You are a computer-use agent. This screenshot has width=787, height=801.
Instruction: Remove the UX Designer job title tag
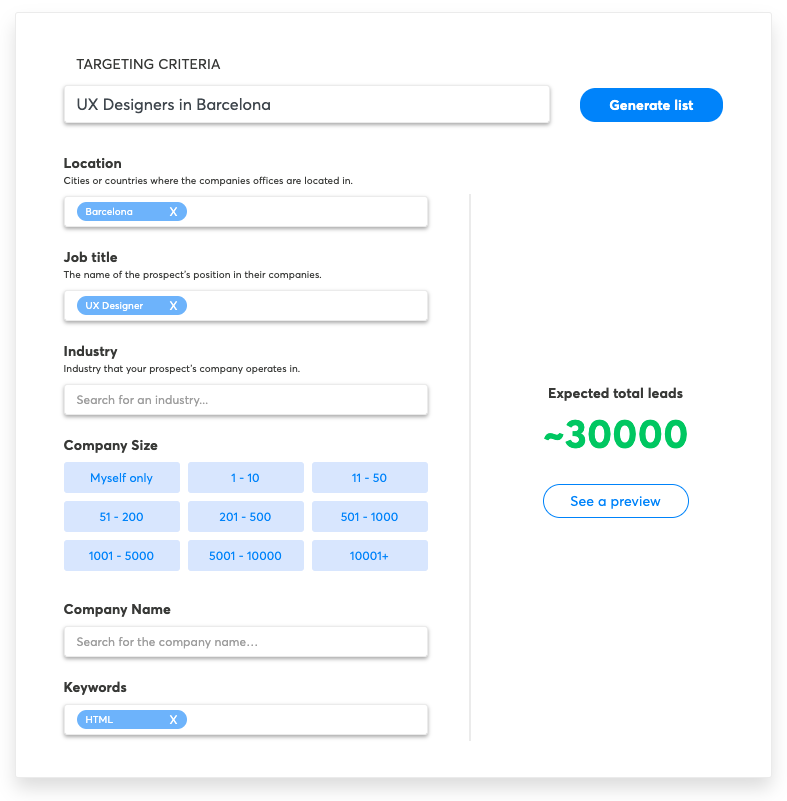tap(173, 305)
